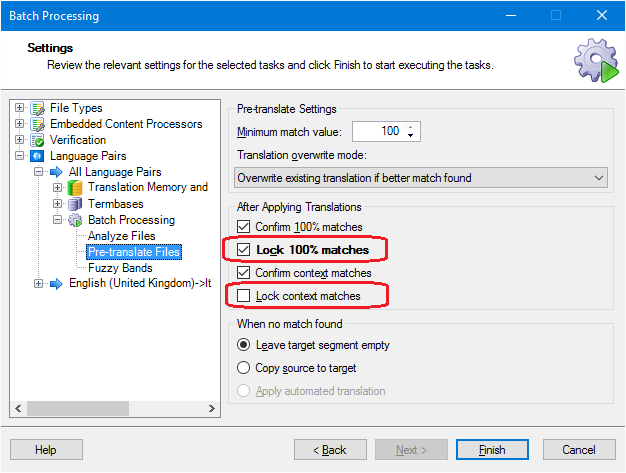The image size is (626, 473).
Task: Collapse the Language Pairs node
Action: click(x=19, y=156)
